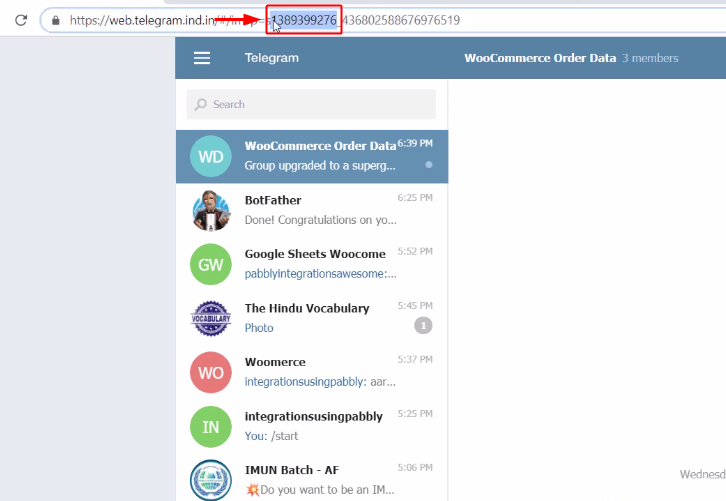Open the Google Sheets Woocome chat

pyautogui.click(x=312, y=264)
